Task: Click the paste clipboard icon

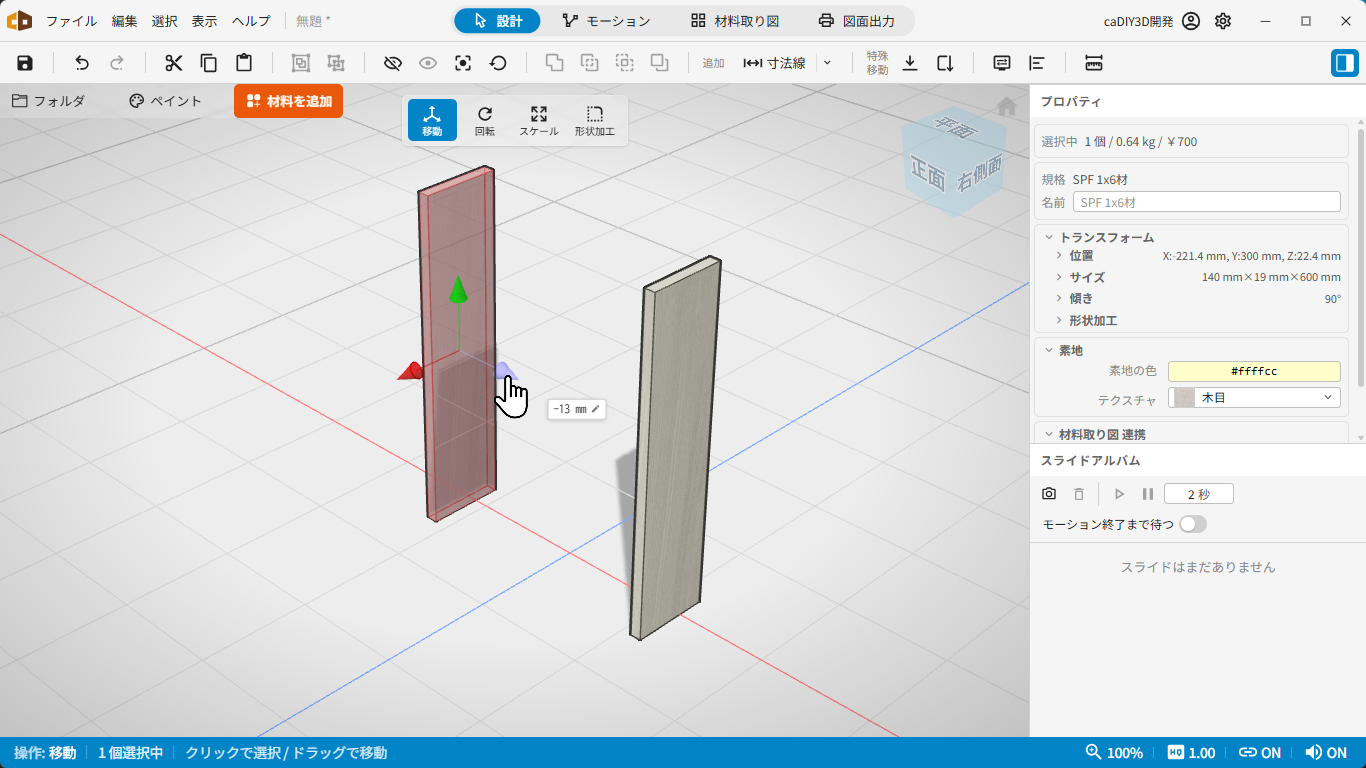Action: point(244,63)
